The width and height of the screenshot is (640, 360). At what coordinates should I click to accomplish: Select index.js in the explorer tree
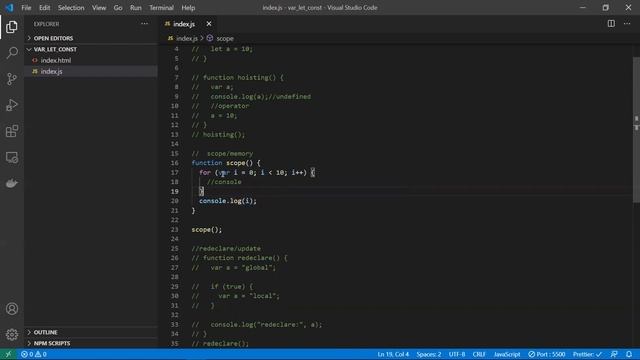pos(91,71)
